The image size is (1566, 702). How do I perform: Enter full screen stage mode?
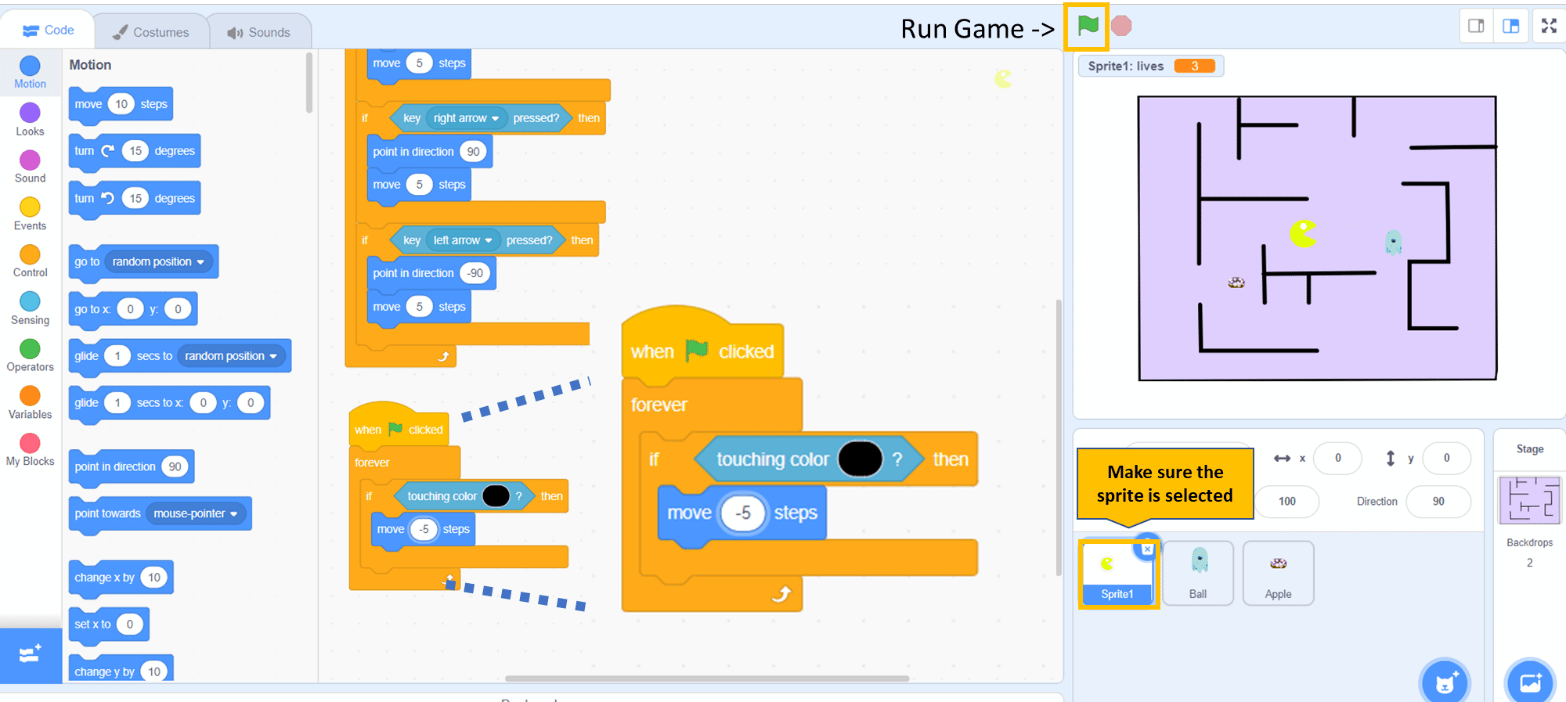1549,26
